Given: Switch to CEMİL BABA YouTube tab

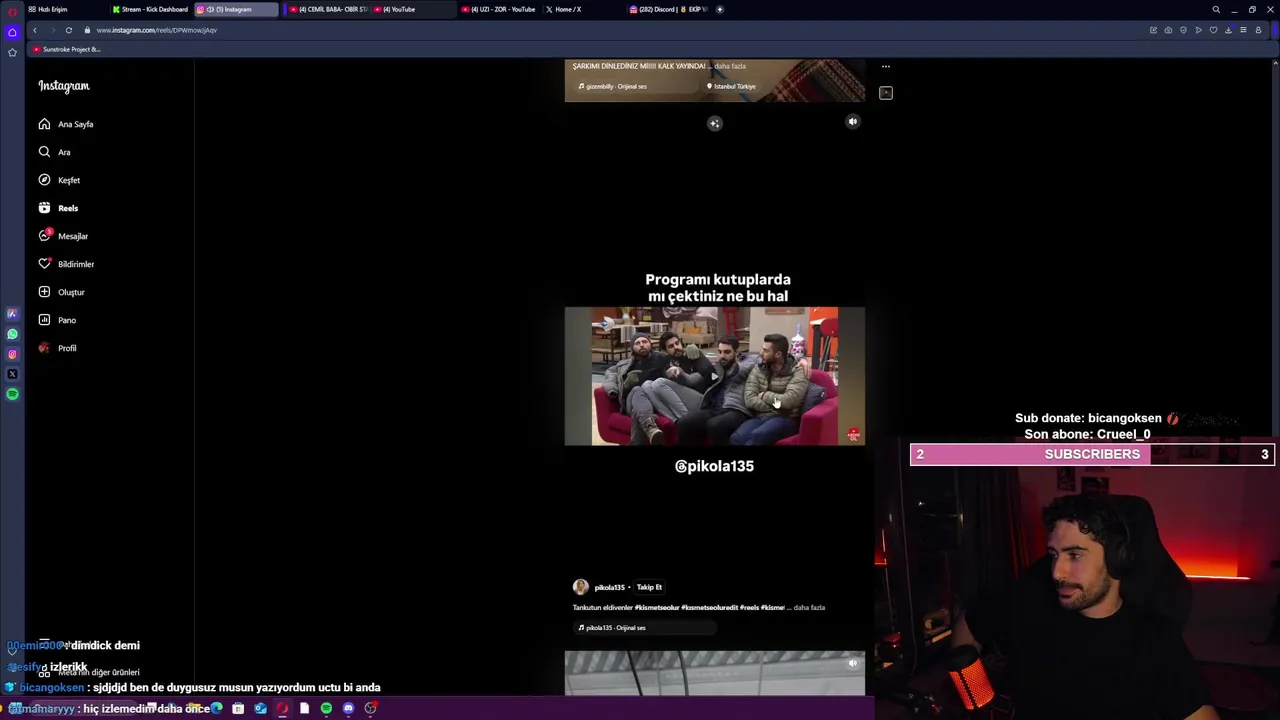Looking at the screenshot, I should point(326,9).
